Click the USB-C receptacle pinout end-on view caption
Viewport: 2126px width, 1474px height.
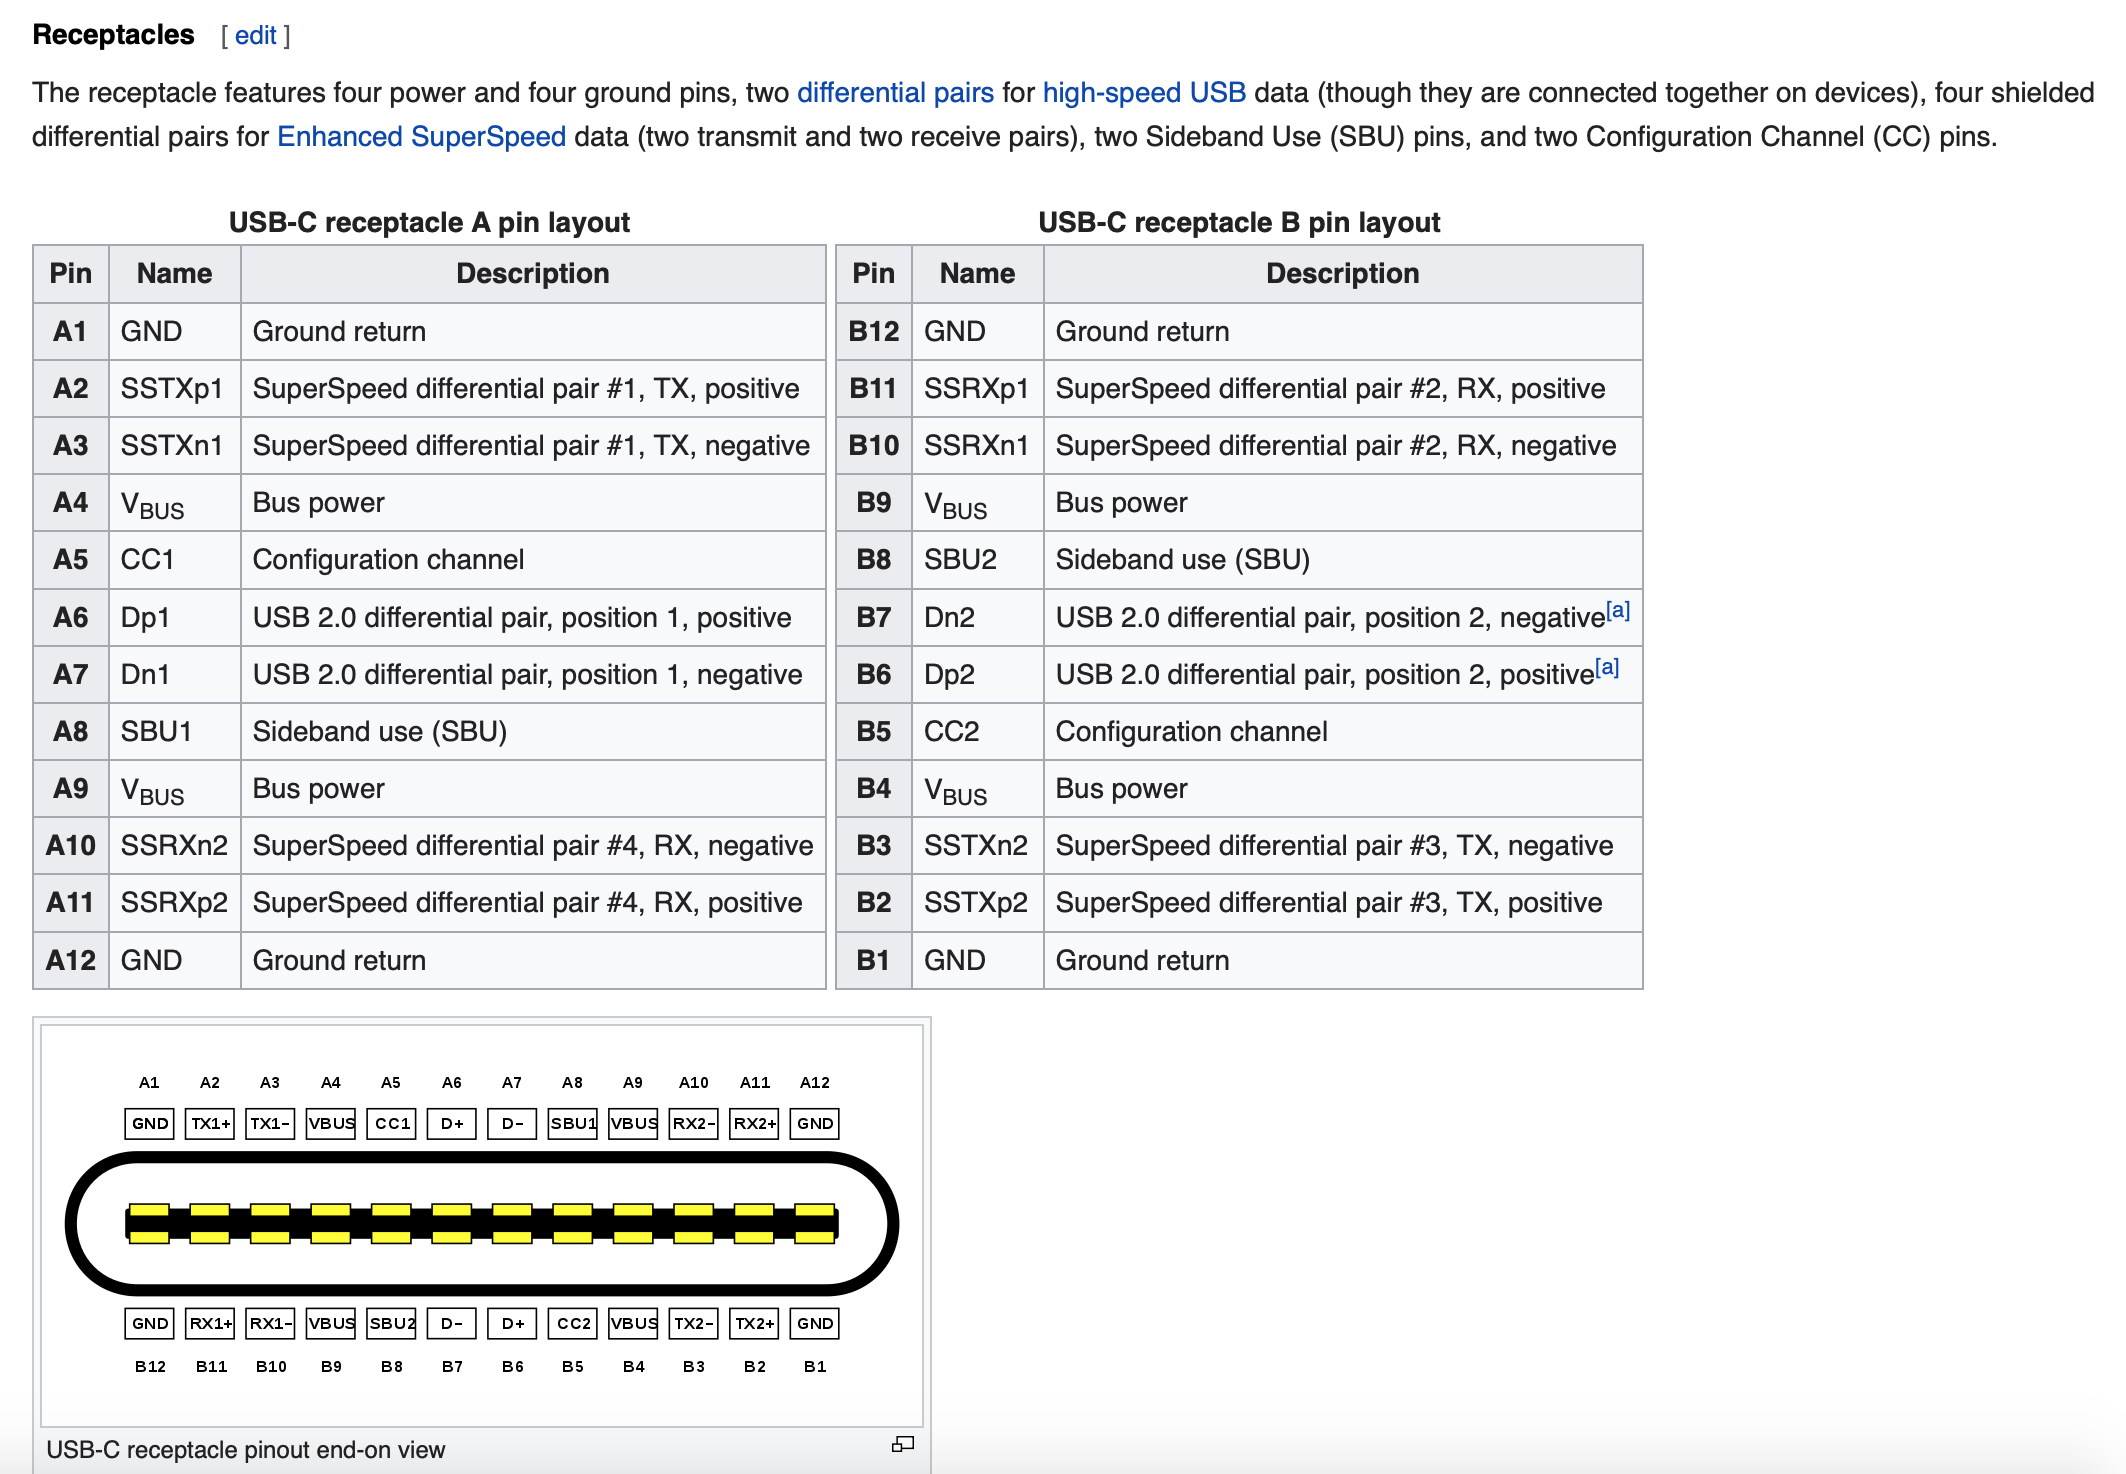pyautogui.click(x=245, y=1449)
